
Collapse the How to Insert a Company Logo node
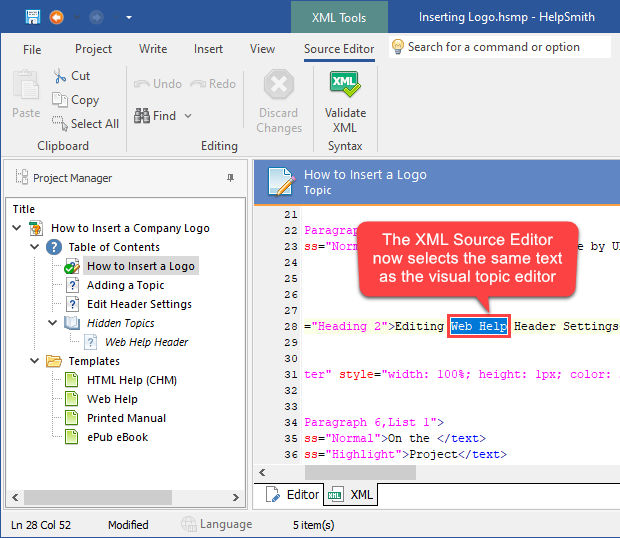coord(17,228)
